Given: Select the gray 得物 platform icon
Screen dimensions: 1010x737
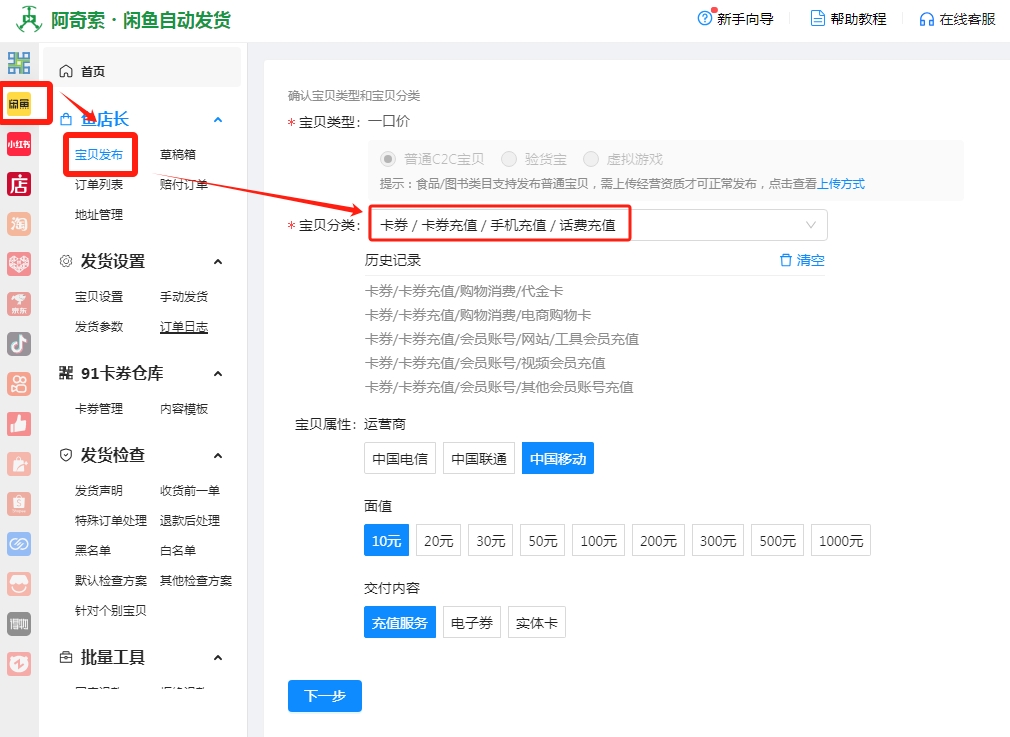Looking at the screenshot, I should tap(19, 624).
